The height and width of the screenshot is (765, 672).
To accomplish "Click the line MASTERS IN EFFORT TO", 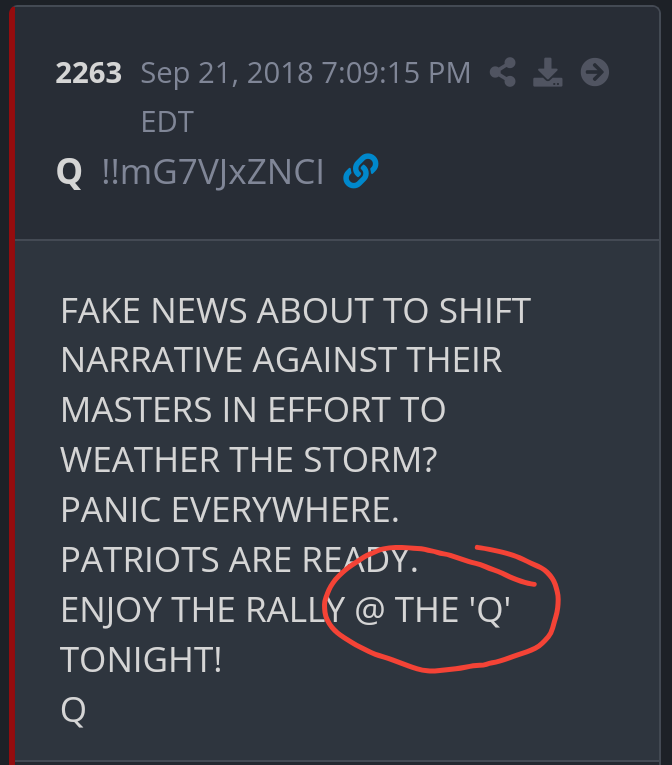I will coord(253,410).
